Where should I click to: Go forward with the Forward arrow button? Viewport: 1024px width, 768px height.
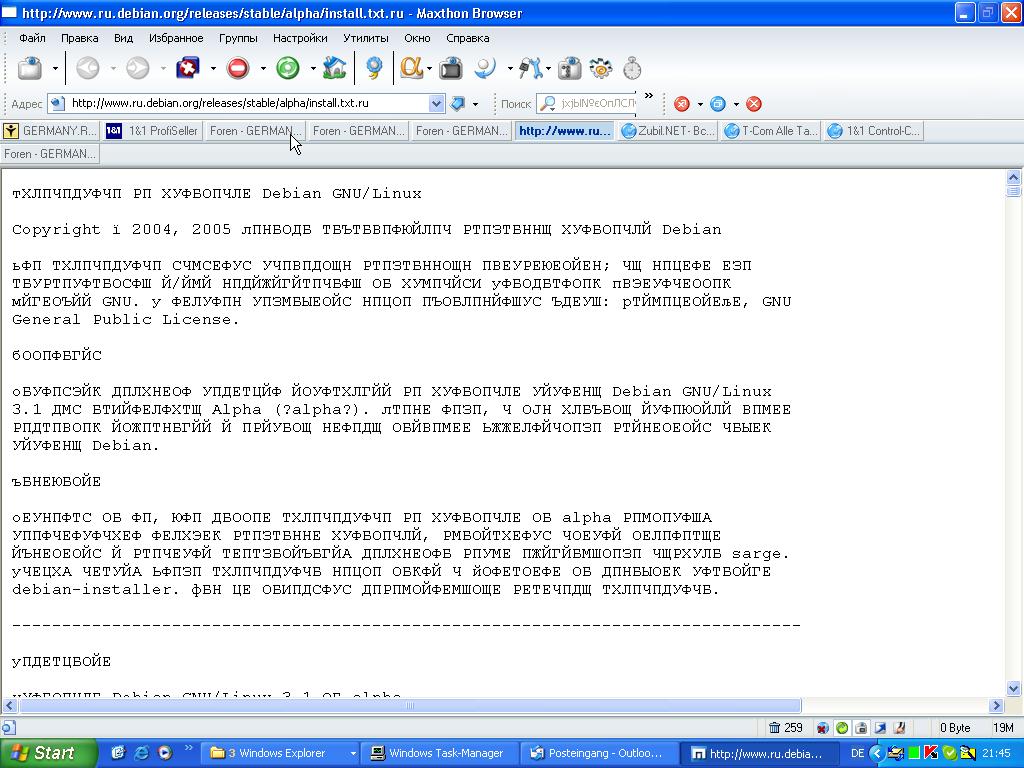click(138, 68)
